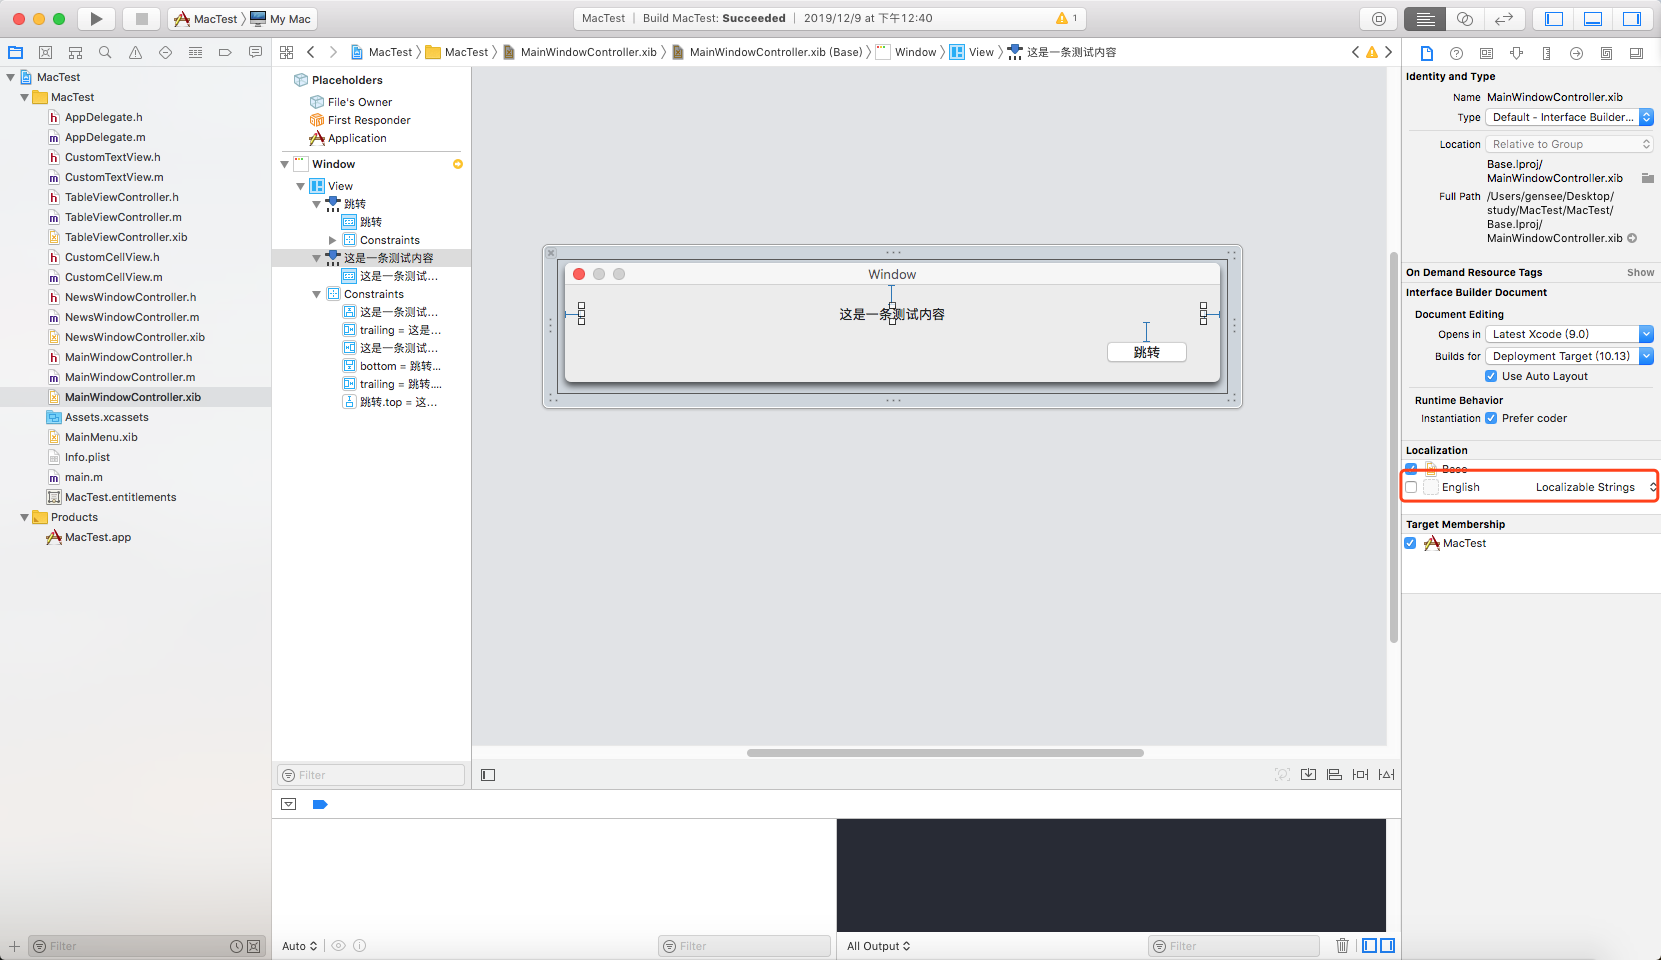
Task: Click the canvas horizontal scrollbar
Action: (x=945, y=753)
